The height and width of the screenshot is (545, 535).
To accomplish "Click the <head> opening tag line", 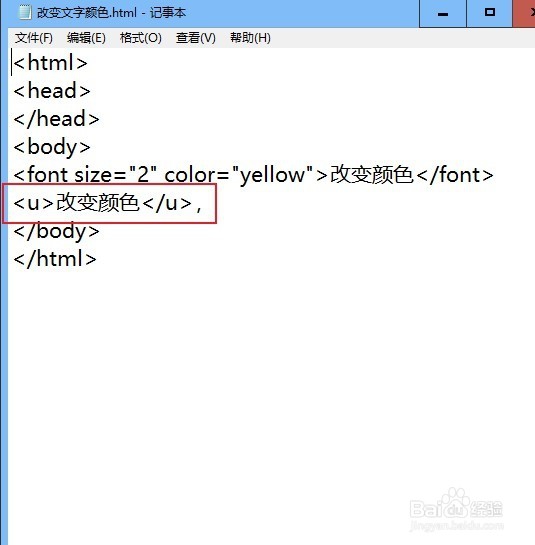I will 52,91.
